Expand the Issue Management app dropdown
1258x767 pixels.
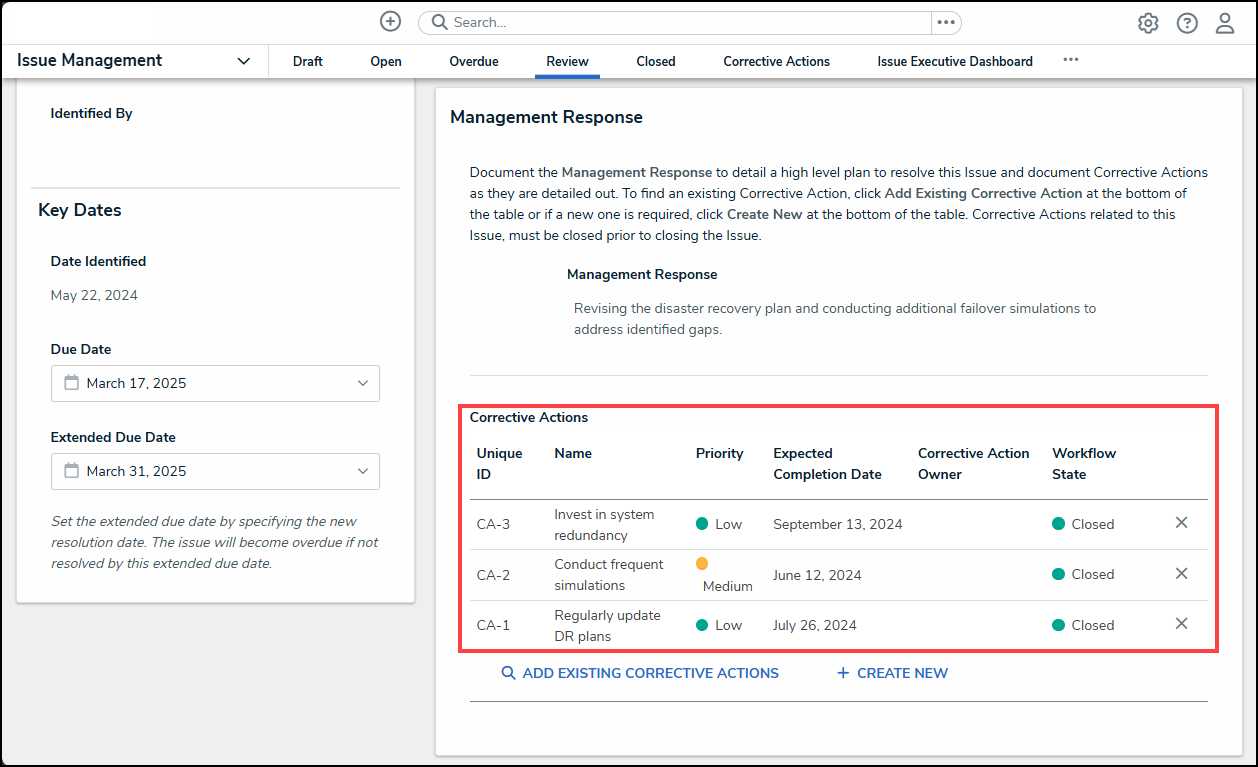click(x=243, y=61)
